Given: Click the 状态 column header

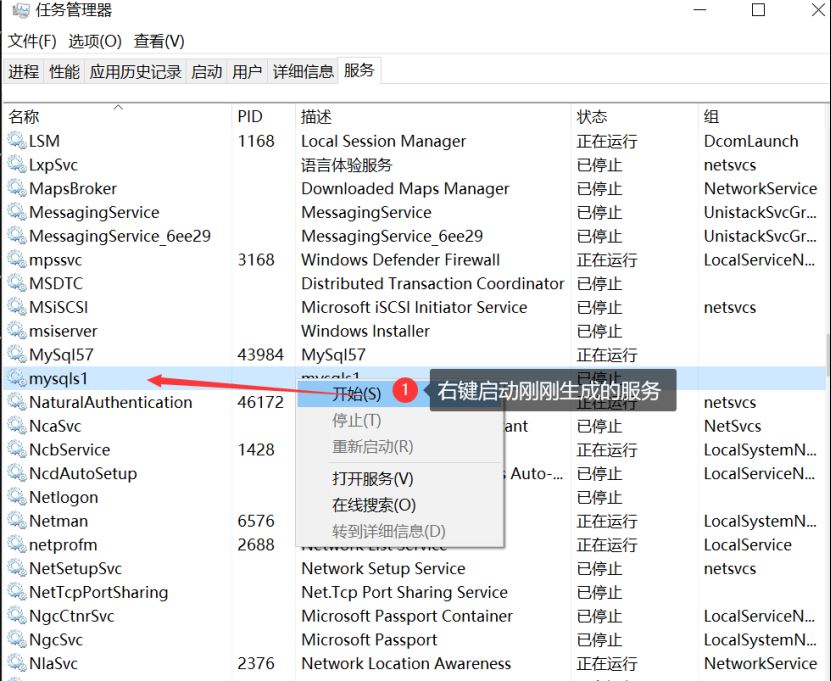Looking at the screenshot, I should (x=593, y=115).
